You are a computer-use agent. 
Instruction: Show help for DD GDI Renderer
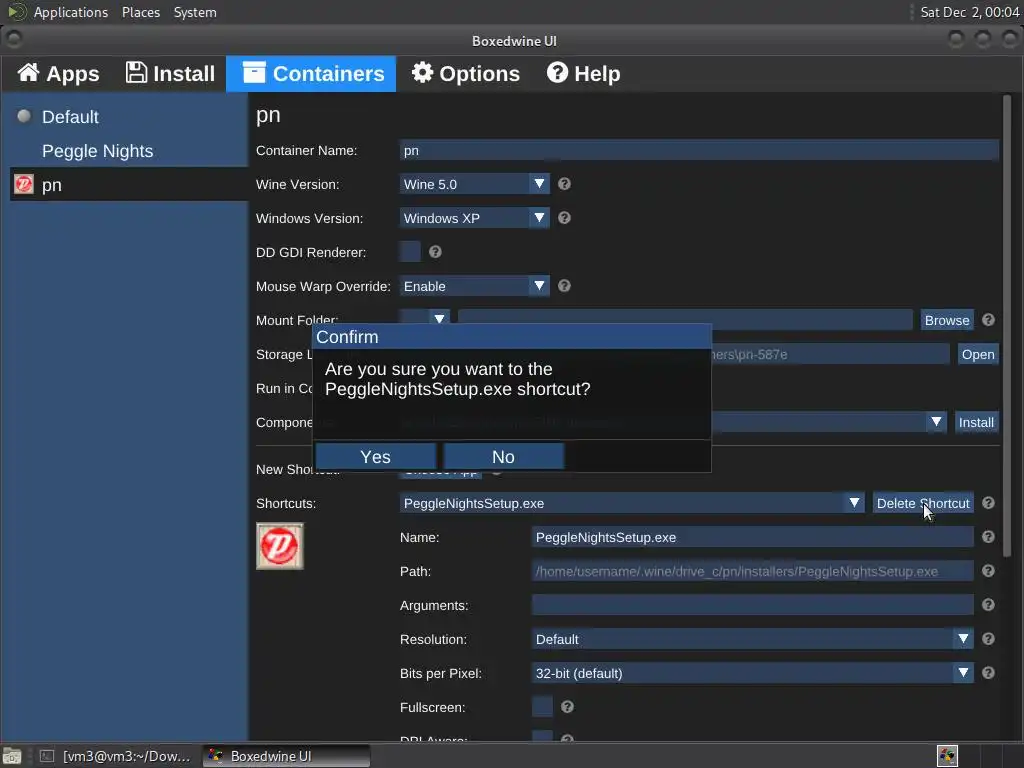click(435, 252)
